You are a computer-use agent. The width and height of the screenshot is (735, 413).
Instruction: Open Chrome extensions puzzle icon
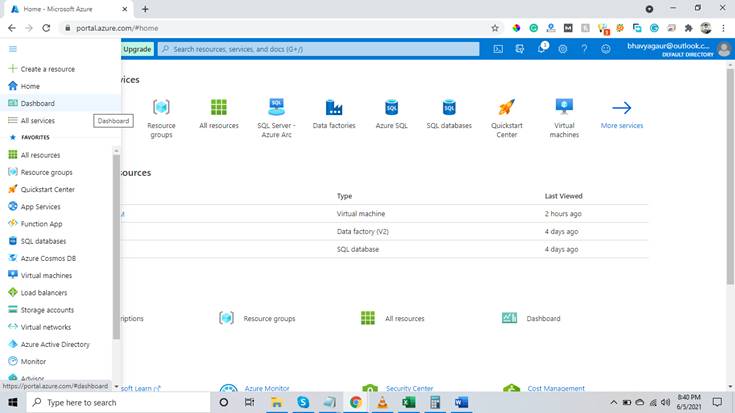(x=688, y=28)
